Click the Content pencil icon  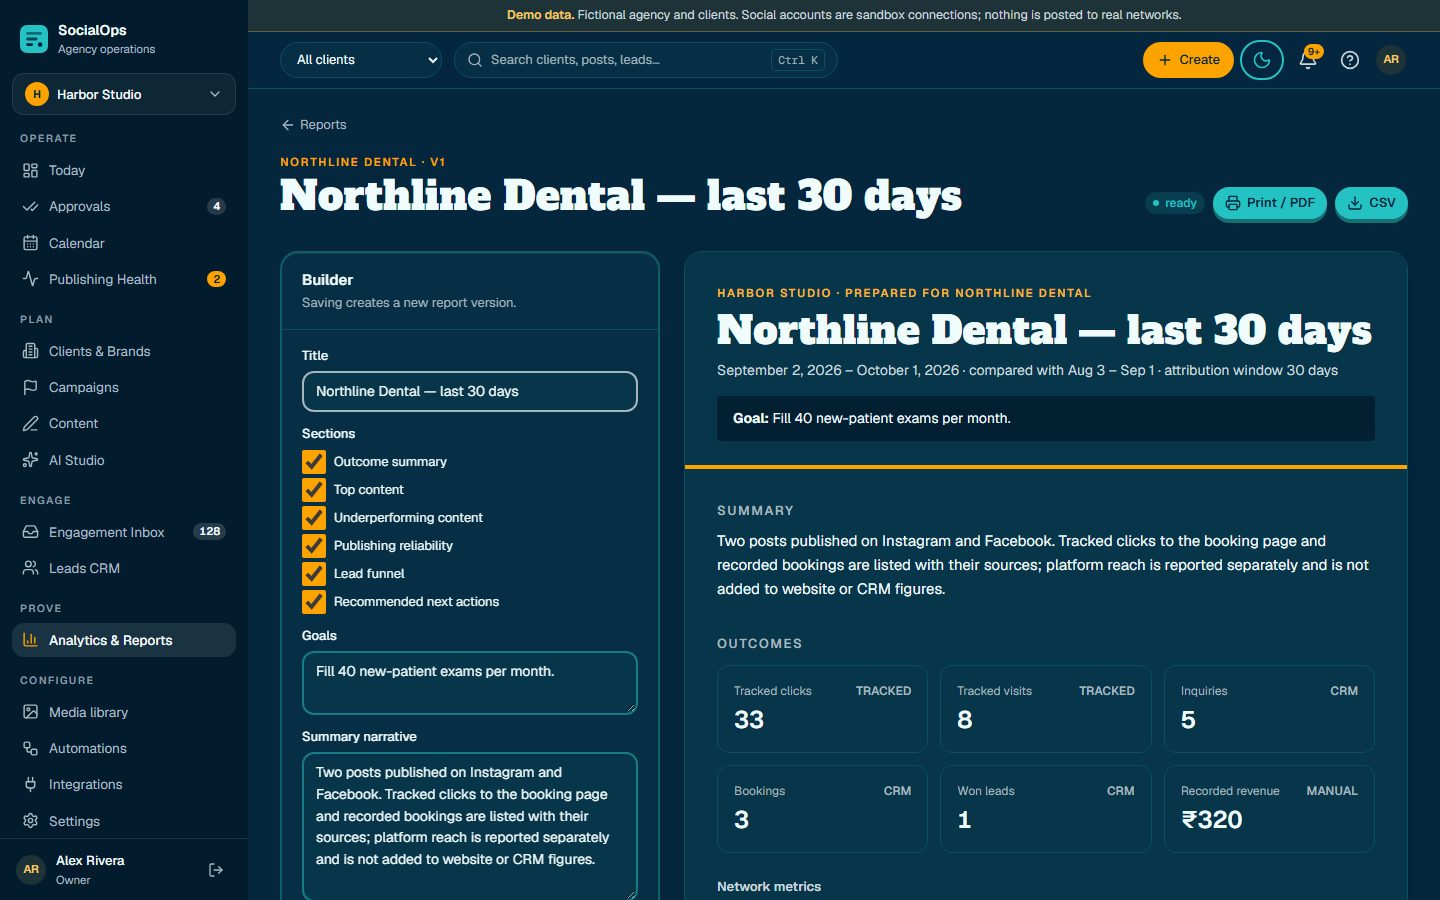[31, 423]
